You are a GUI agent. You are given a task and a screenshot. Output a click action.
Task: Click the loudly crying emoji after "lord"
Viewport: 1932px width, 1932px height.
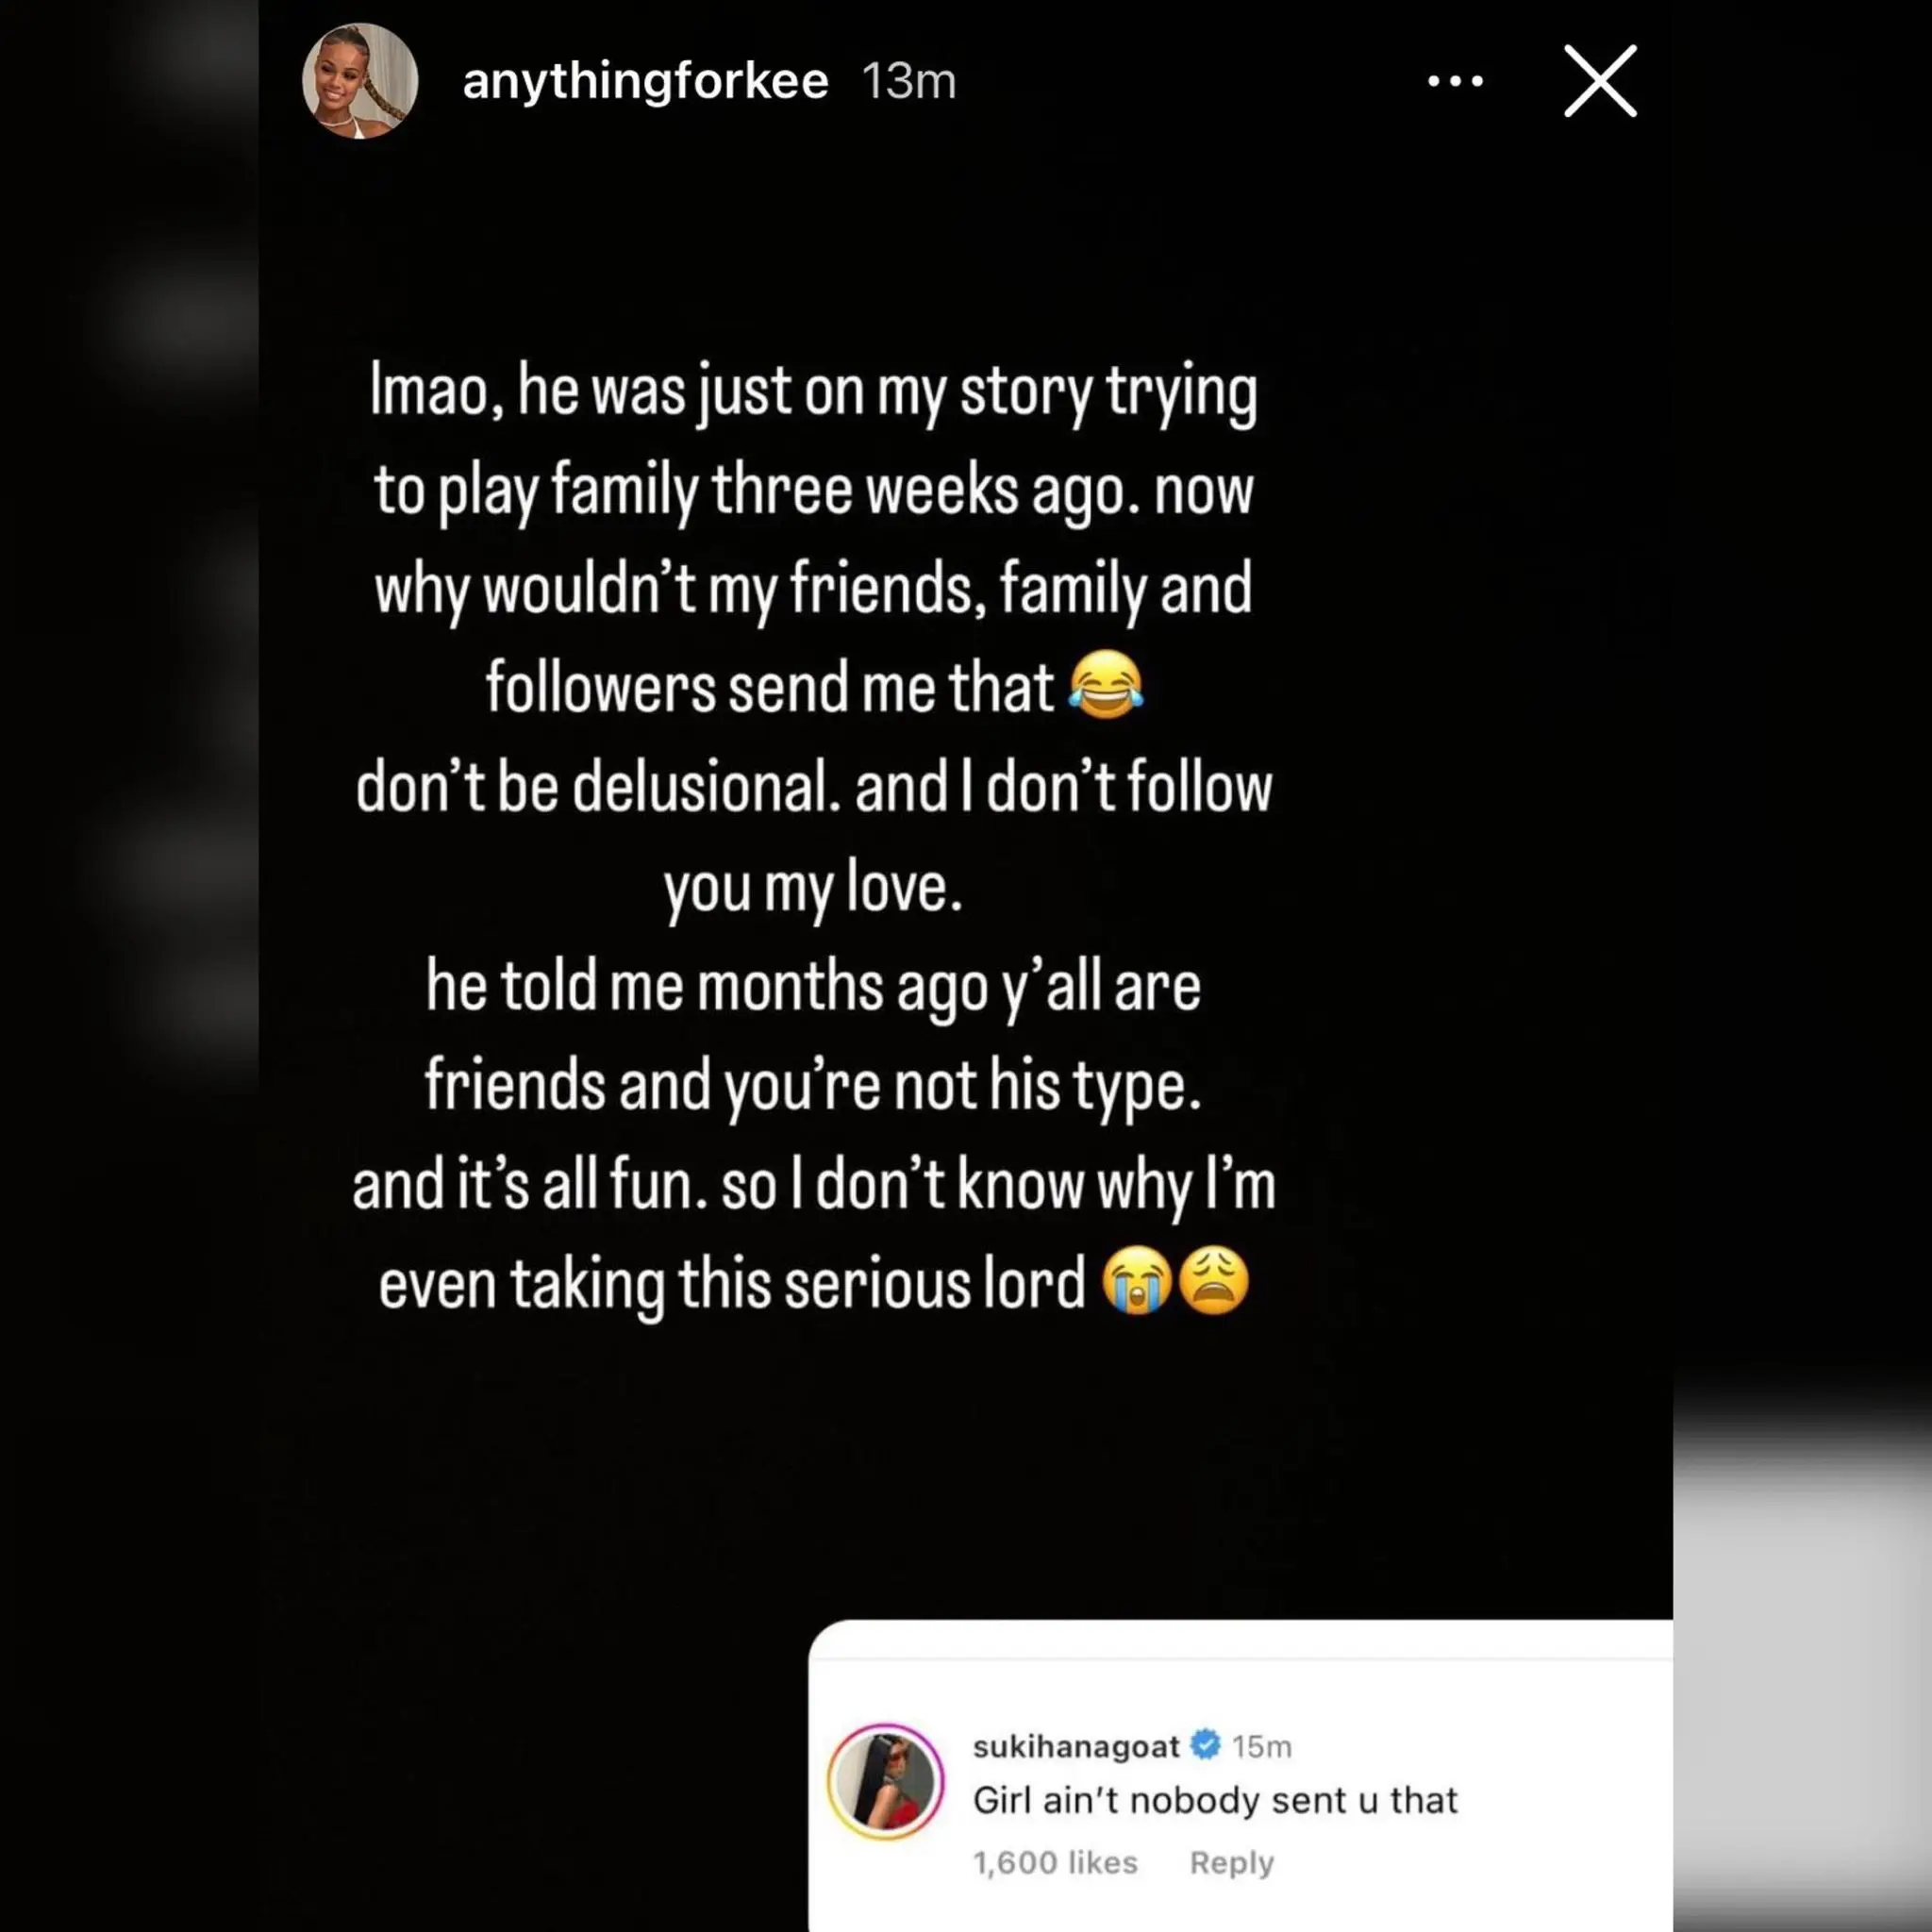click(1138, 1281)
